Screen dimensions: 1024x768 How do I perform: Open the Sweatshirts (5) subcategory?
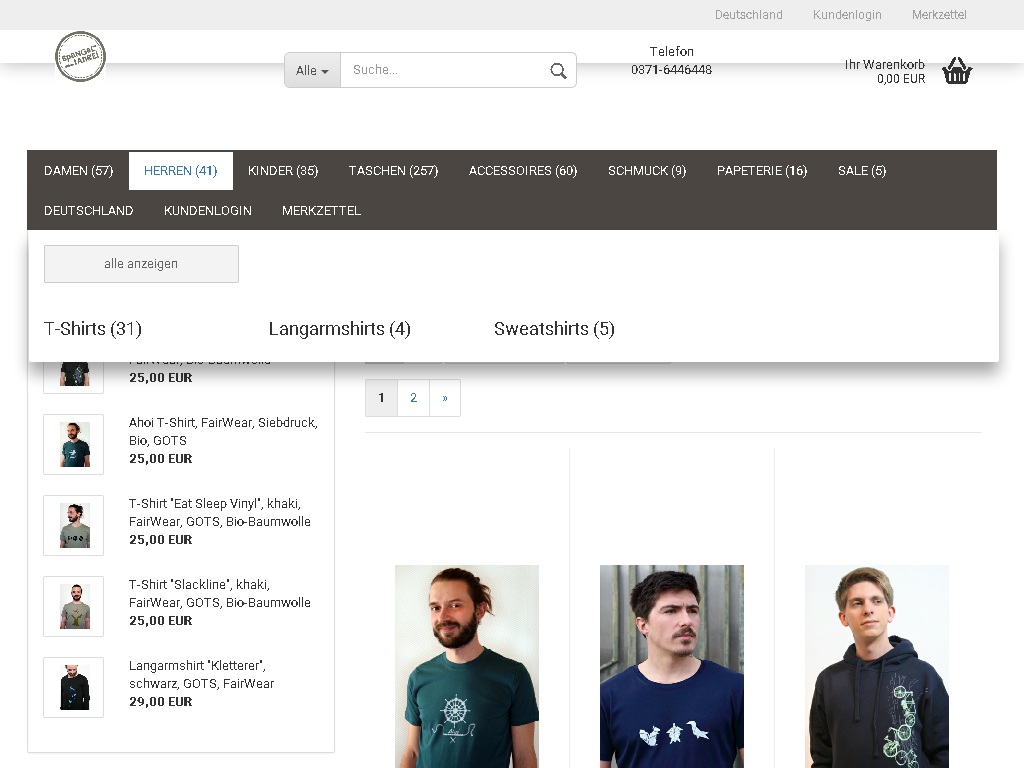(554, 329)
